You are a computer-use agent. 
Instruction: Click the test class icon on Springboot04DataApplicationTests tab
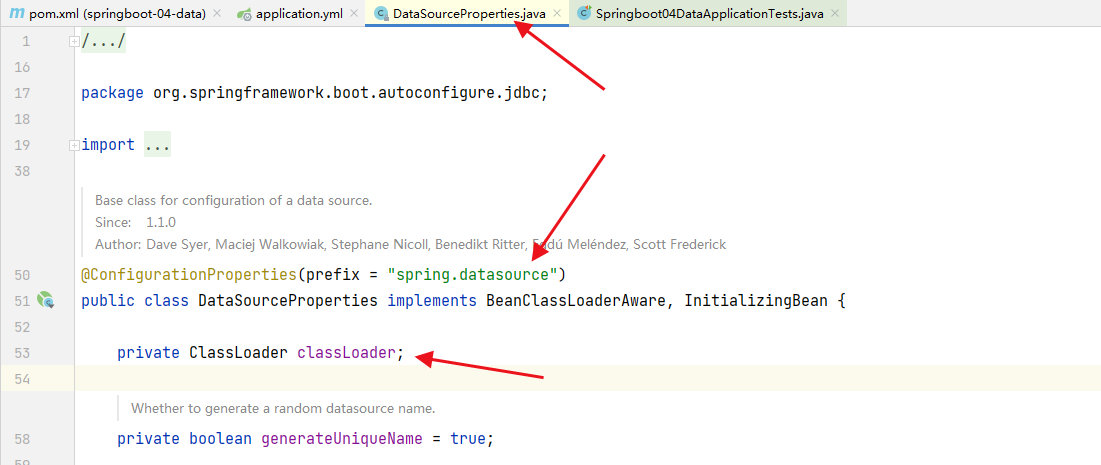coord(584,13)
